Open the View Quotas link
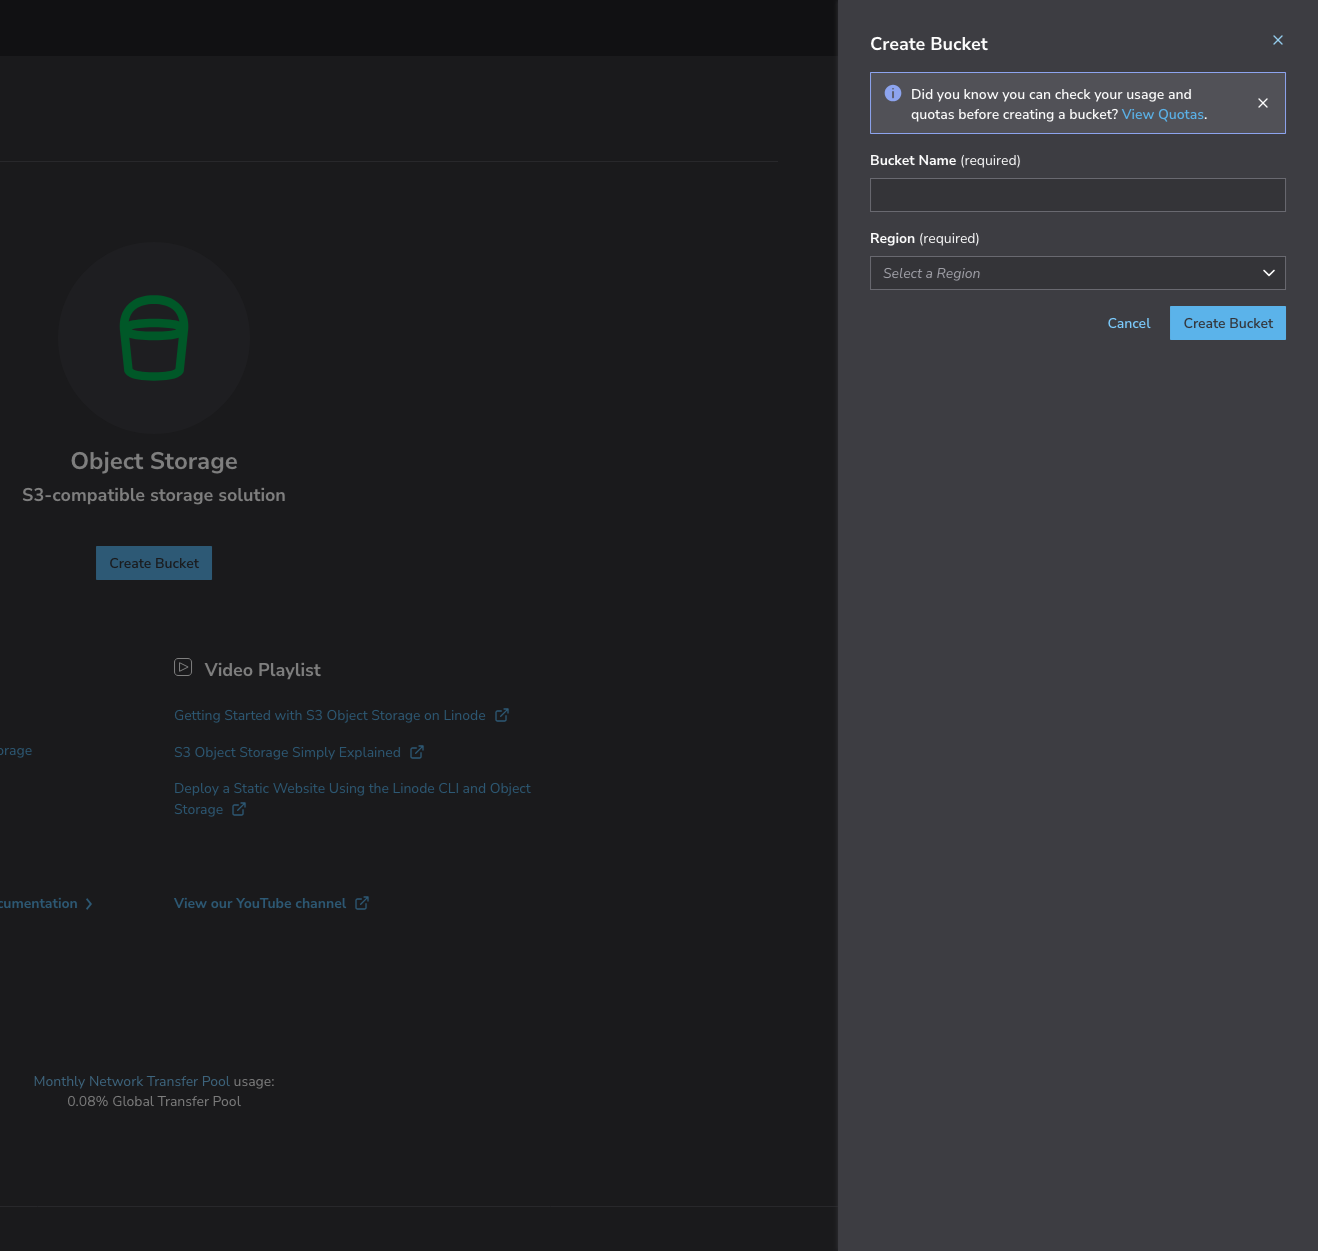The image size is (1318, 1251). 1162,115
